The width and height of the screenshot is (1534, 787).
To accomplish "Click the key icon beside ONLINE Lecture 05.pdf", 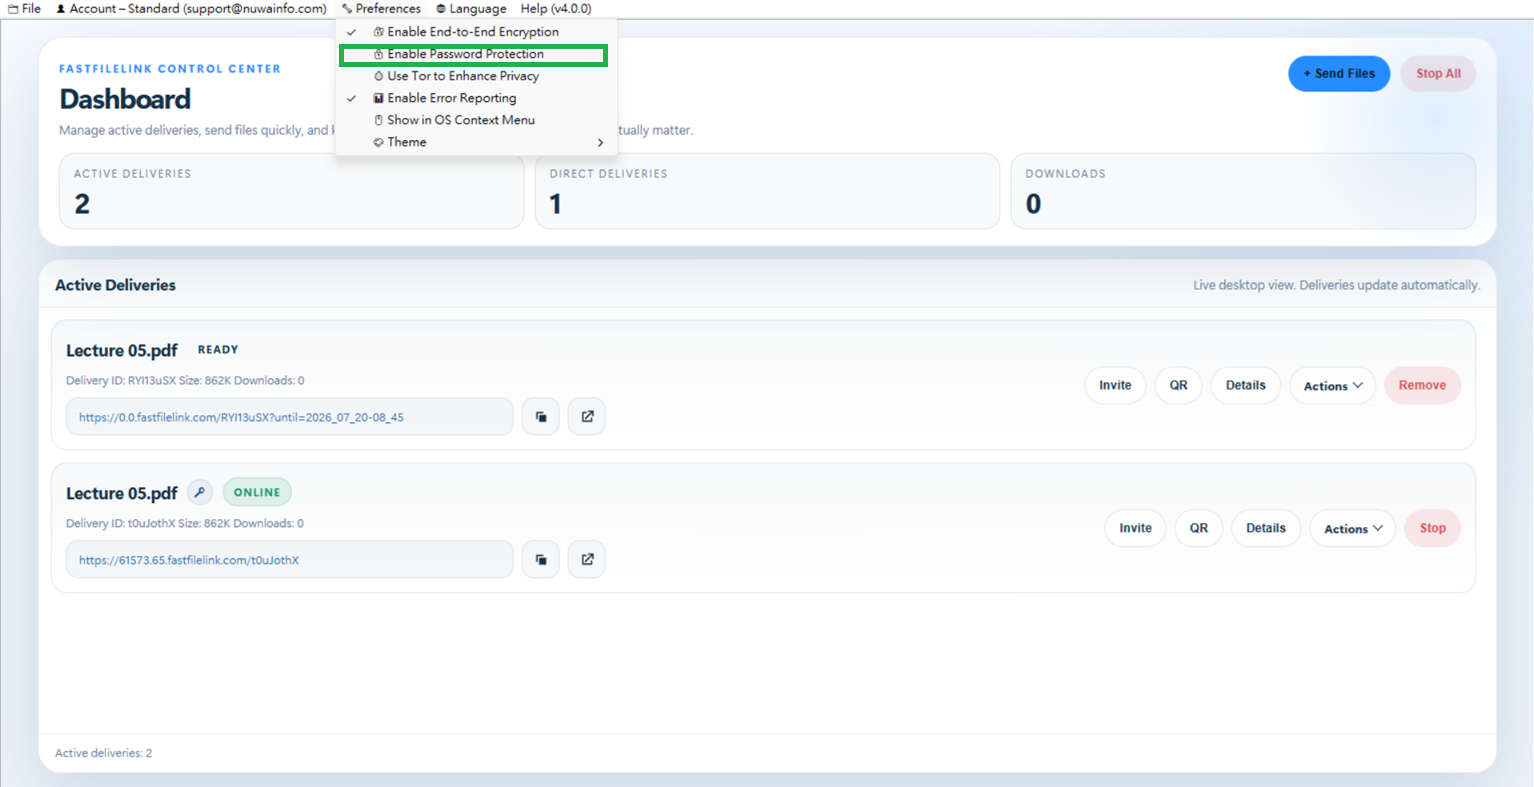I will pyautogui.click(x=200, y=492).
